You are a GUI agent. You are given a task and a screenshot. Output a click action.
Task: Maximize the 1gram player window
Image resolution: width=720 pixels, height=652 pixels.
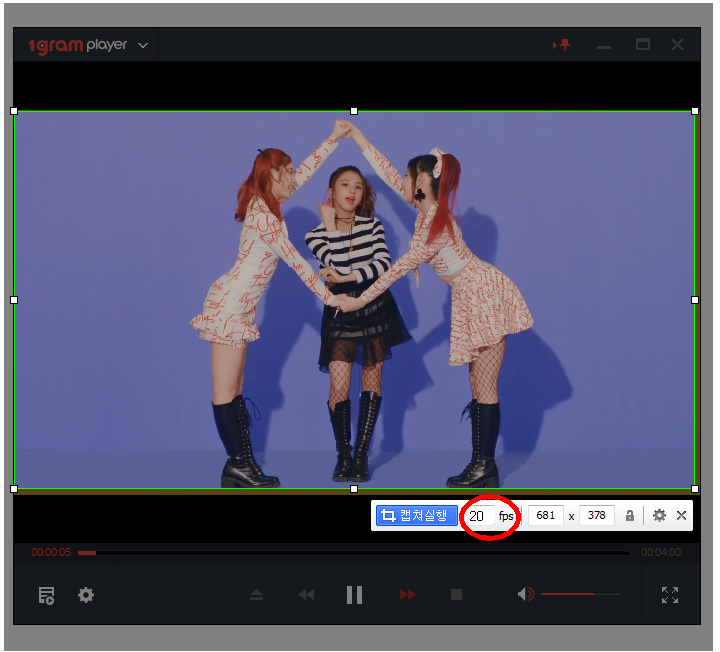tap(643, 45)
